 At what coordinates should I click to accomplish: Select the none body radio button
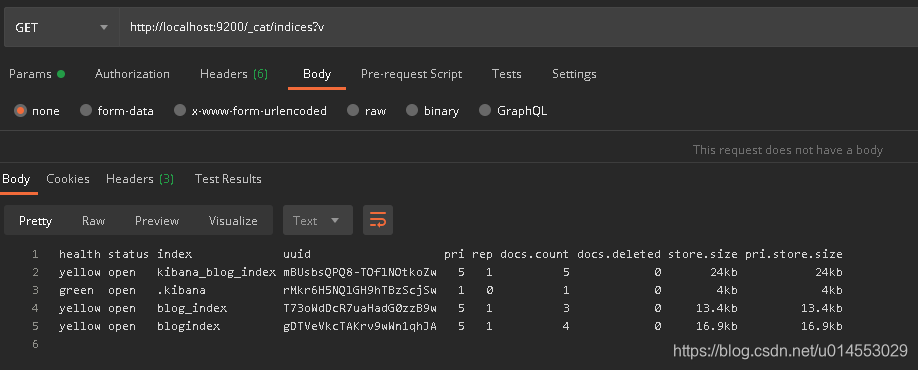point(20,111)
